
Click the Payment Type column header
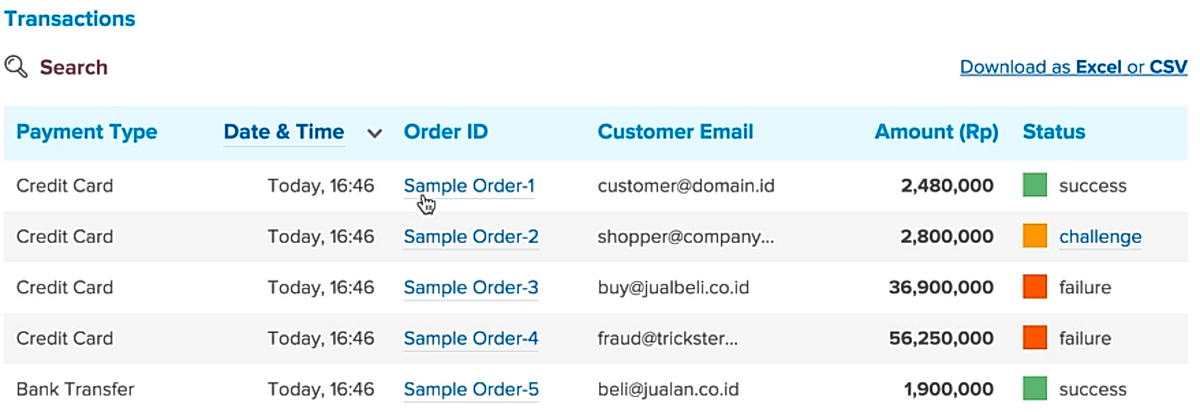point(87,132)
